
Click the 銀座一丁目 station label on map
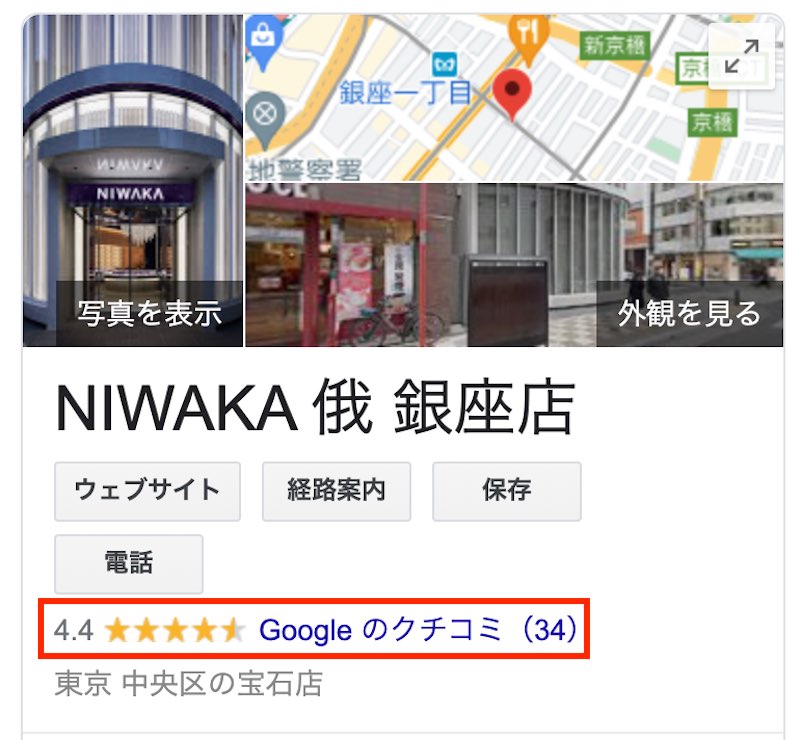[x=405, y=93]
